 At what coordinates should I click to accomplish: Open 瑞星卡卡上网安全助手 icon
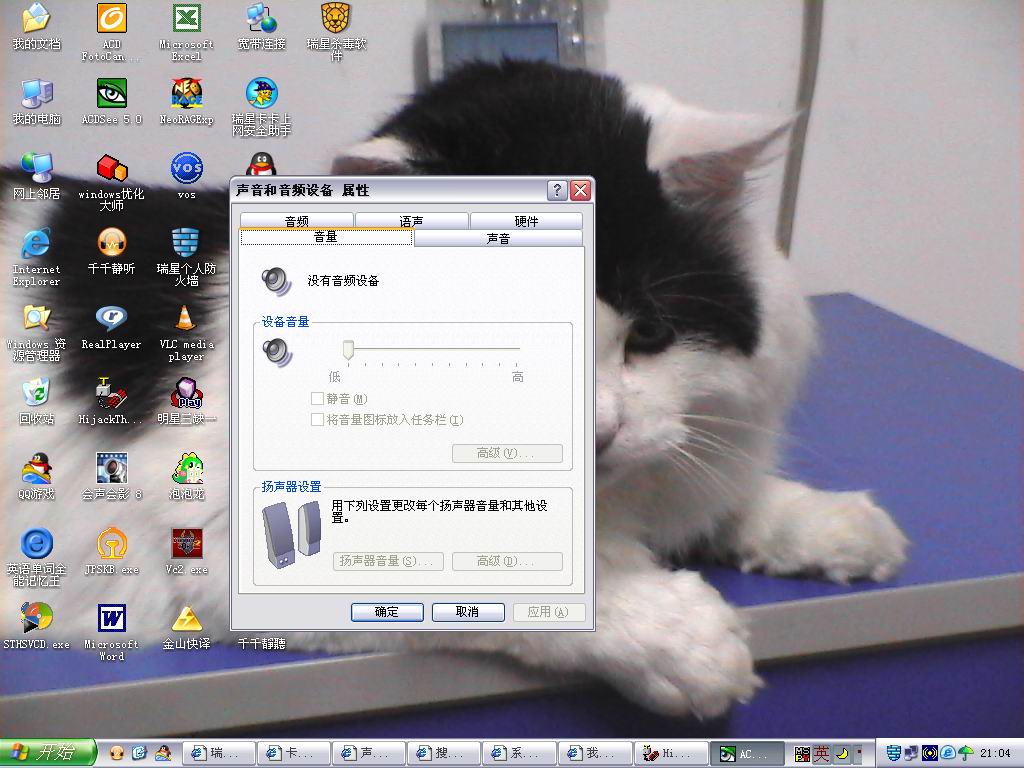click(262, 108)
